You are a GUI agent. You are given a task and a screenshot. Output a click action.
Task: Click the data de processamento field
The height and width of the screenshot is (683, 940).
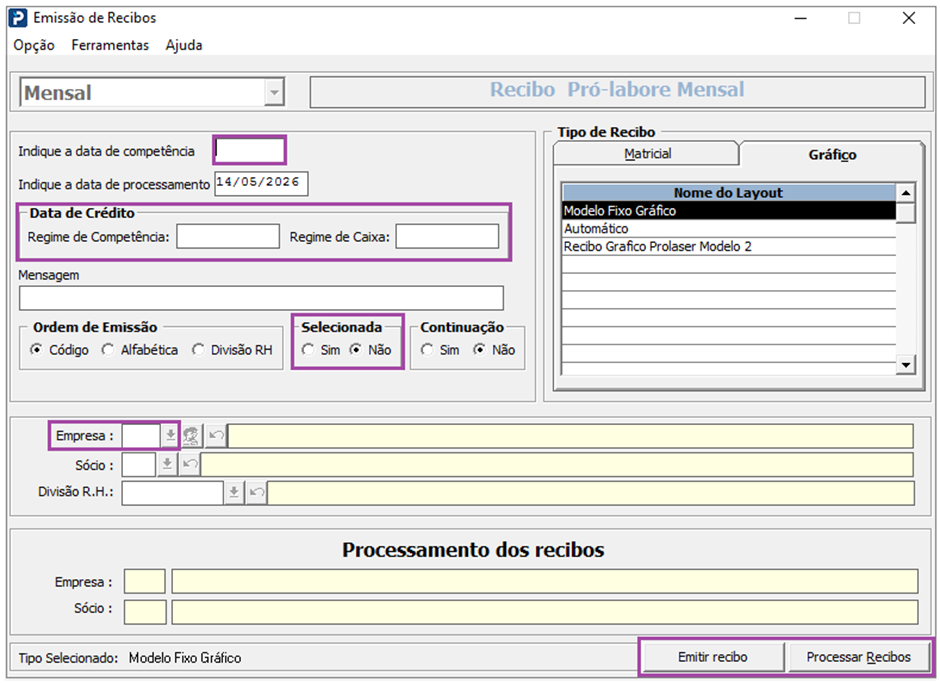click(261, 183)
